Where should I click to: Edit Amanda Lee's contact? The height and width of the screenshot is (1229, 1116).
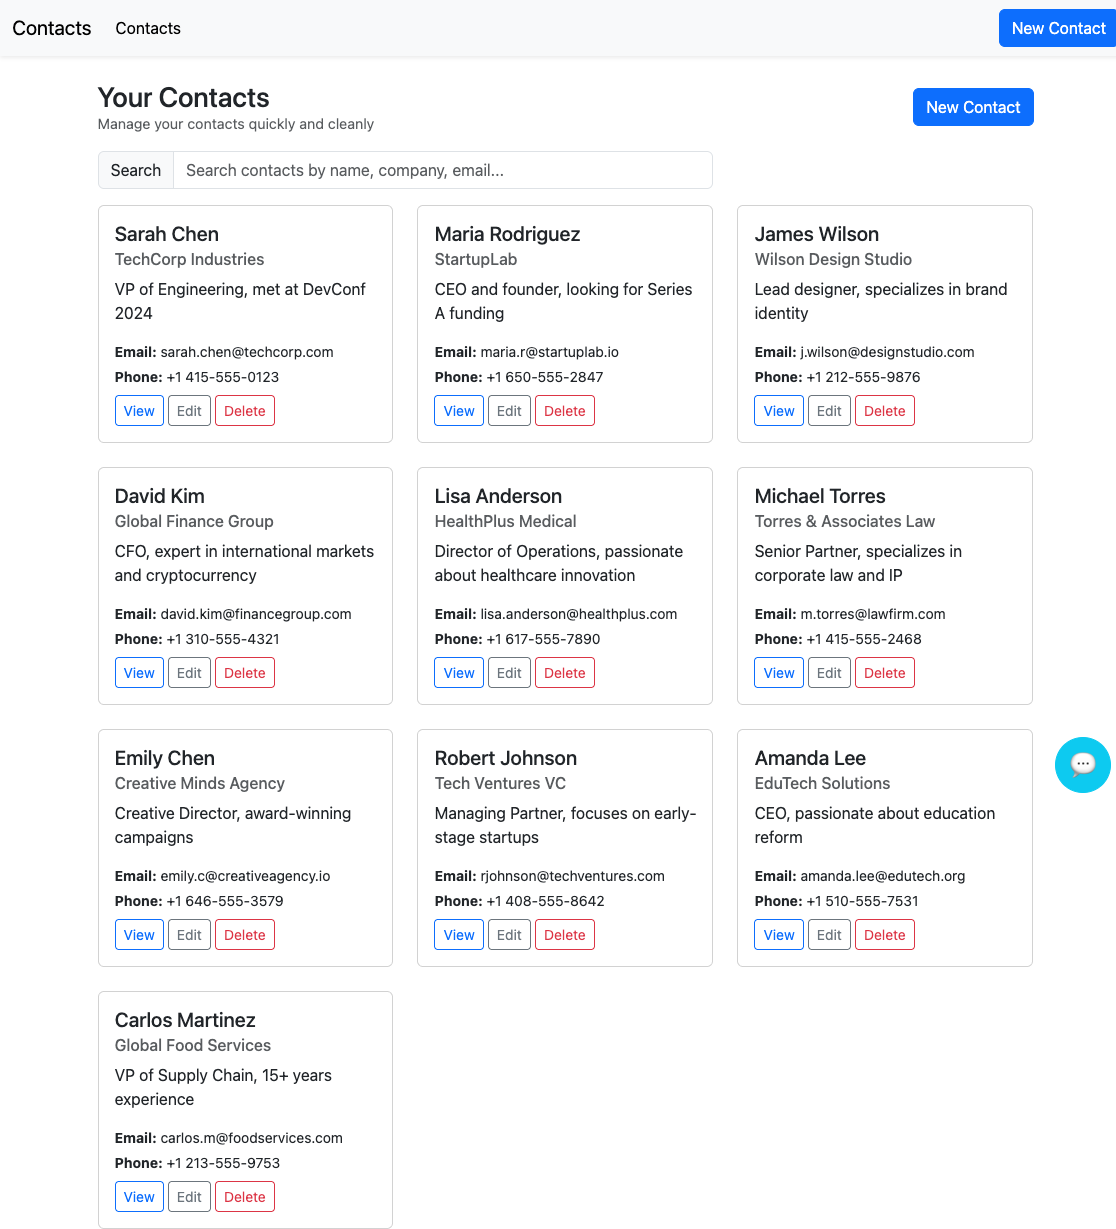829,935
